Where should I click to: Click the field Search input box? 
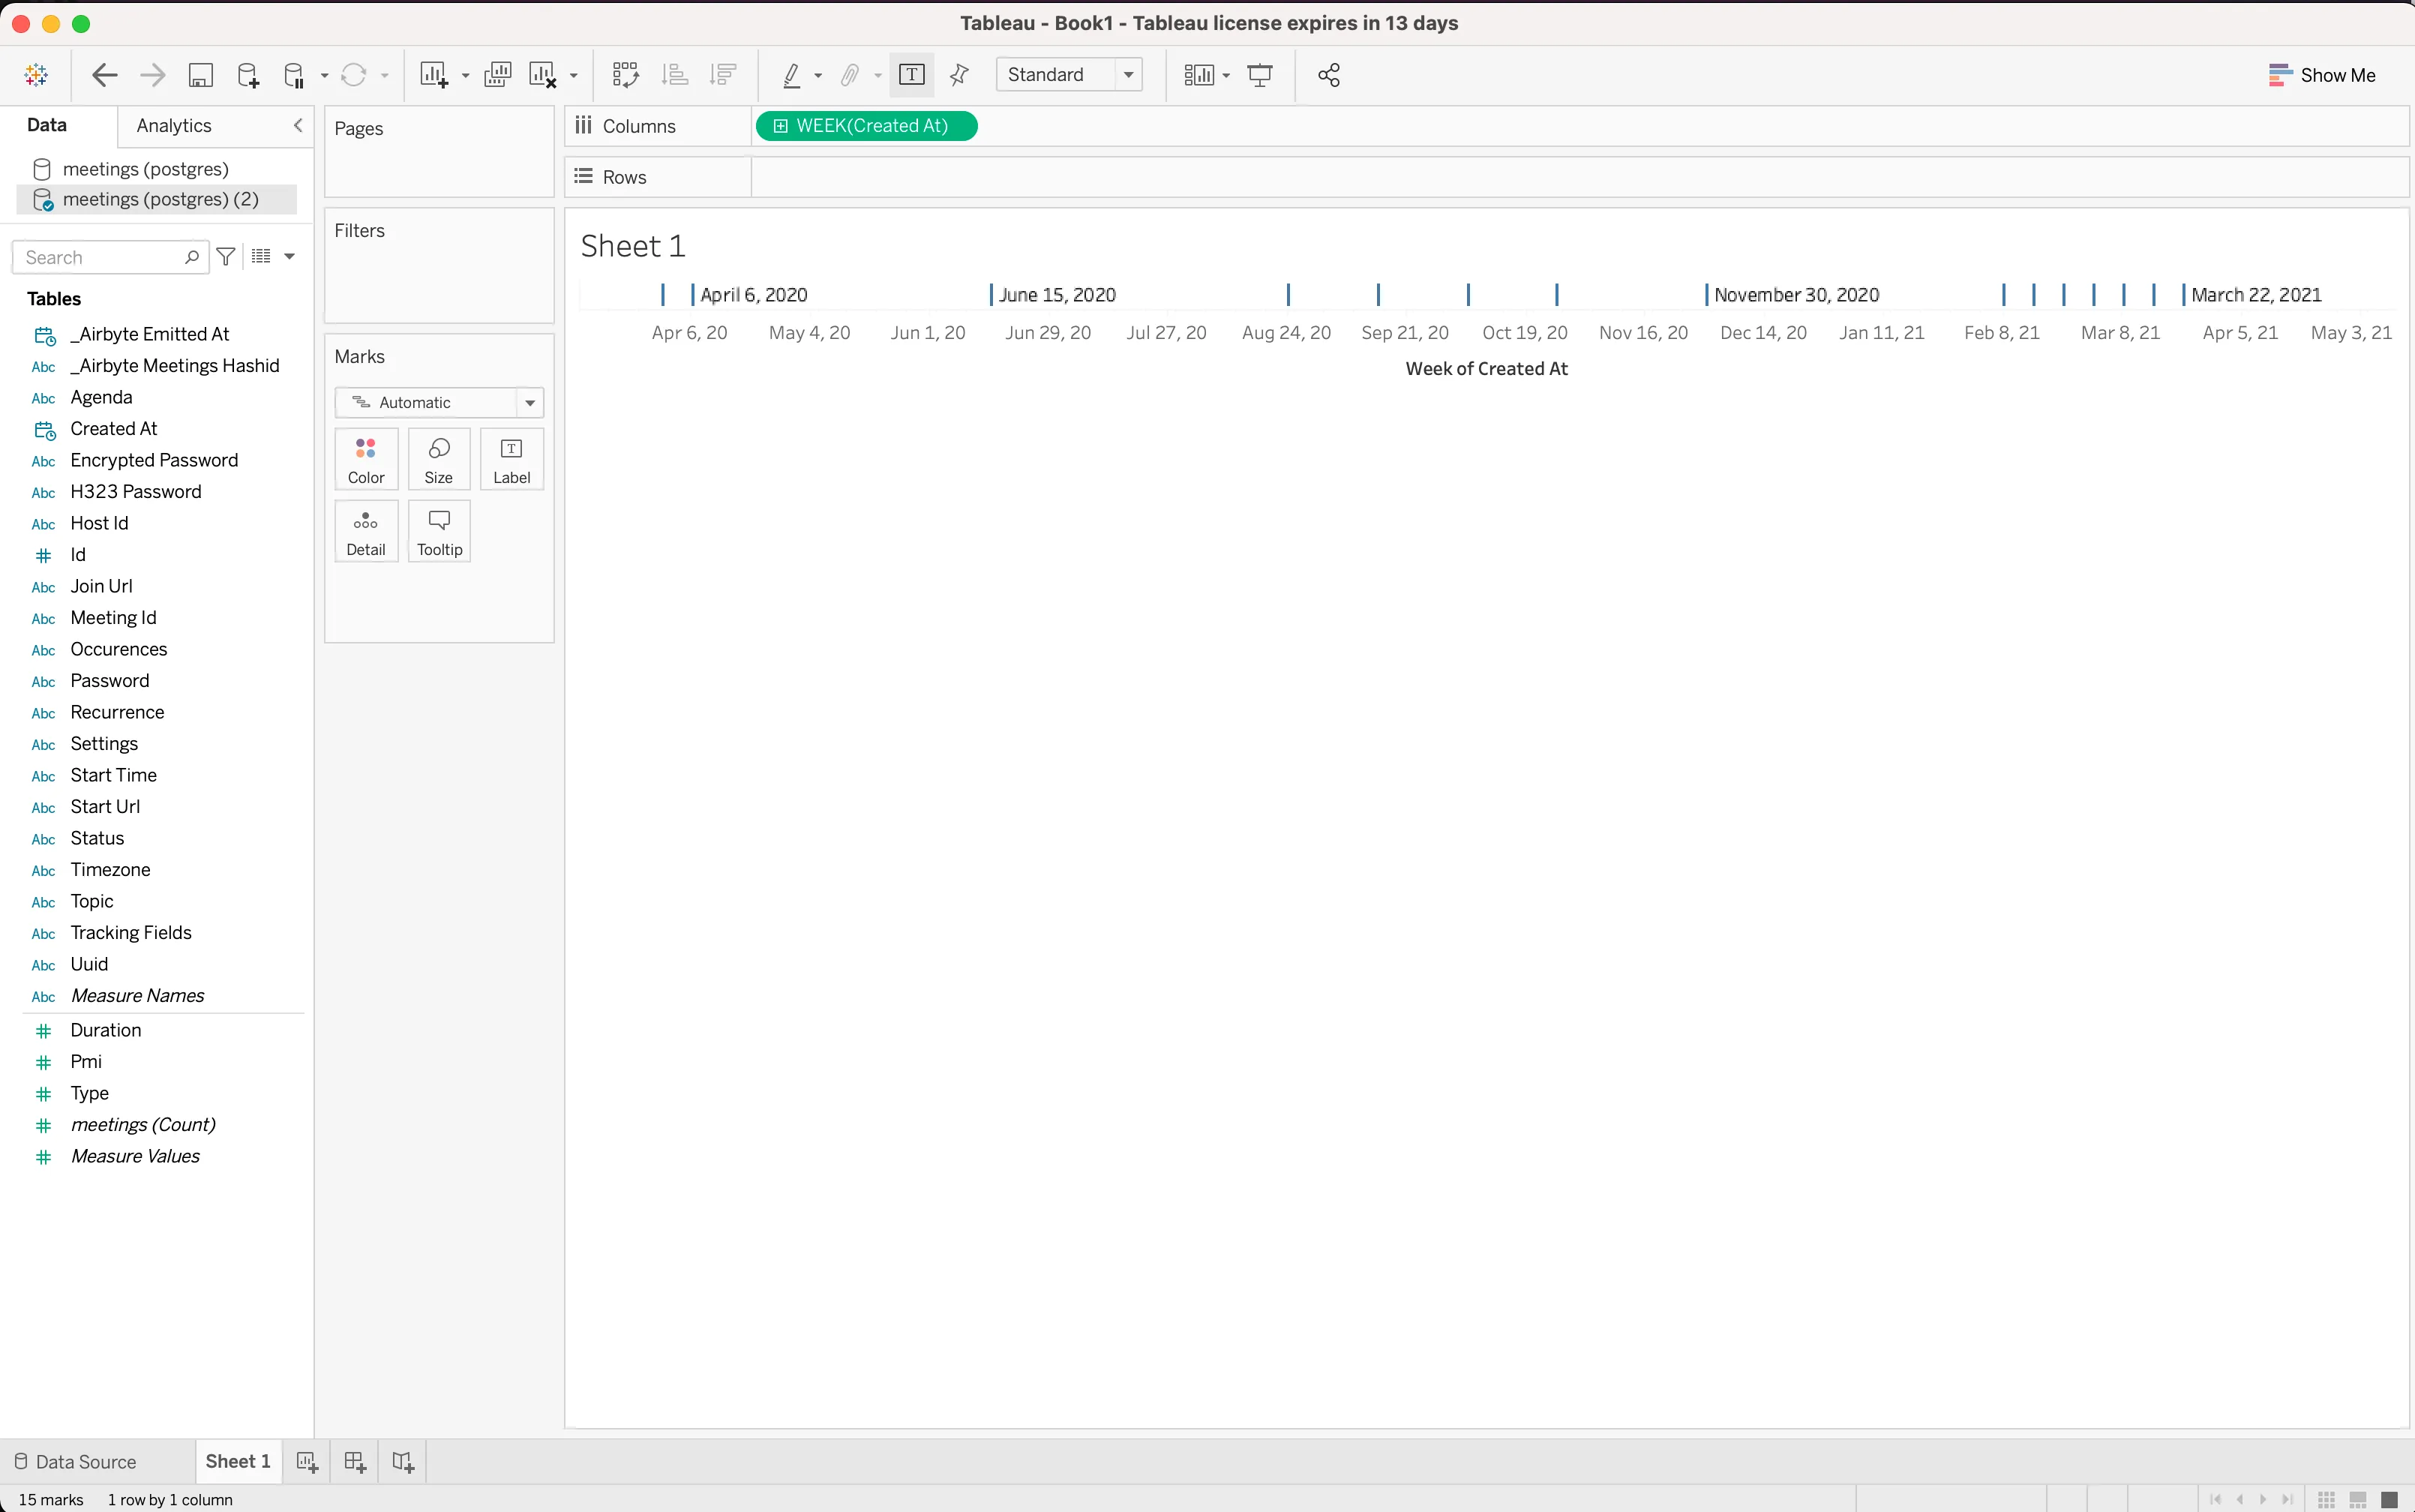(x=100, y=257)
